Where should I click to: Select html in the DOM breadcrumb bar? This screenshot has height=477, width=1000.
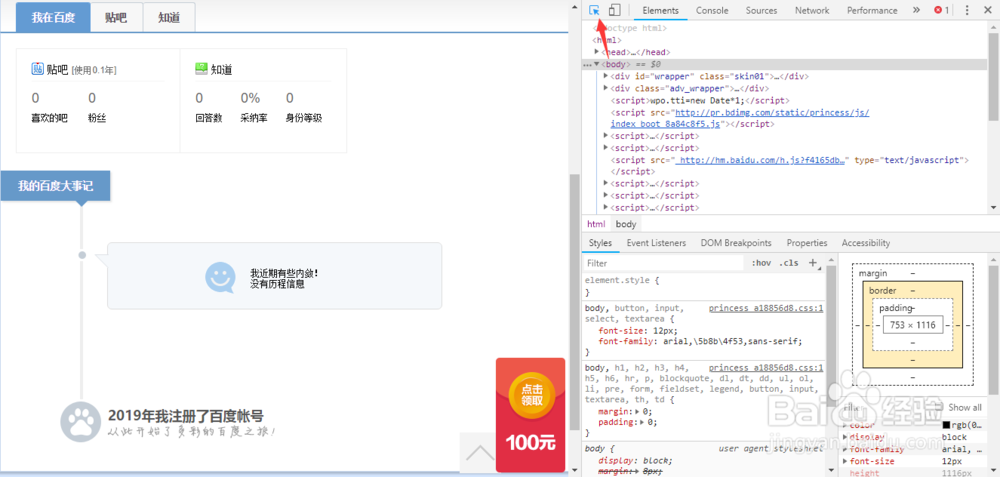[596, 224]
